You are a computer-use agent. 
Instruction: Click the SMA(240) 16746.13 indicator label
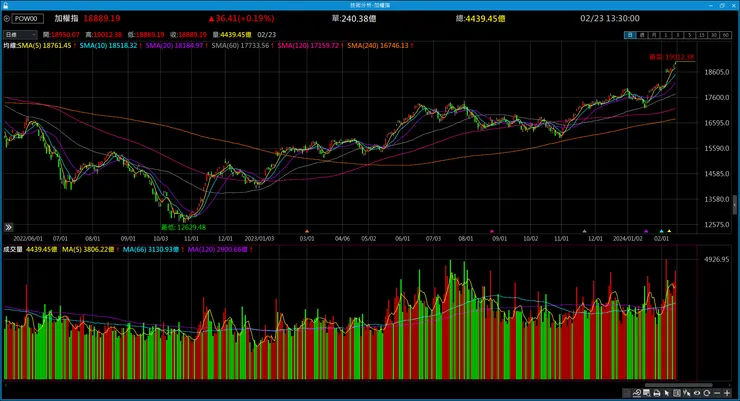(x=378, y=46)
